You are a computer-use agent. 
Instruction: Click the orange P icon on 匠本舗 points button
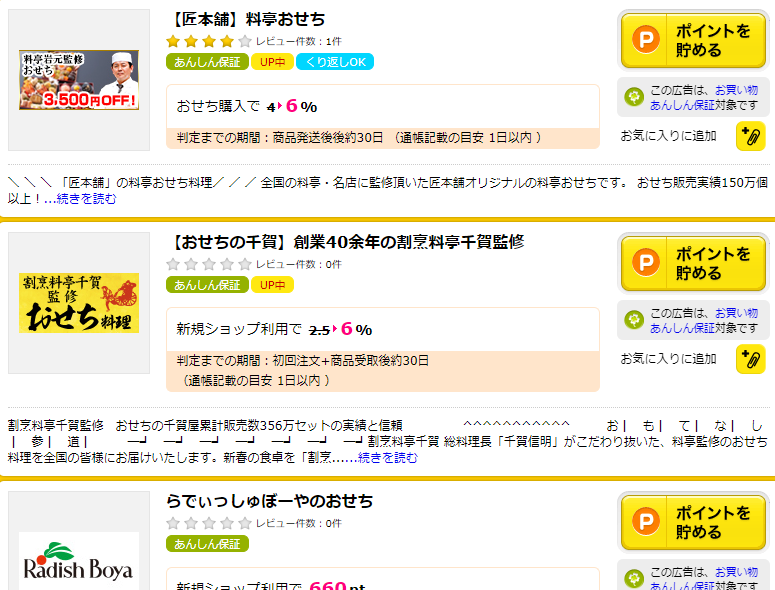pos(646,40)
